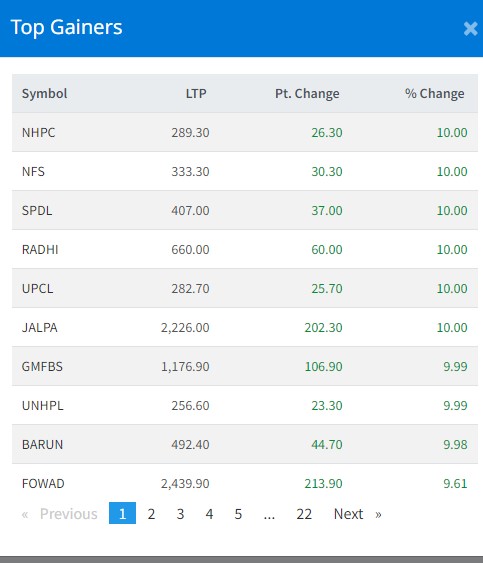Sort table by LTP column header
This screenshot has height=563, width=483.
(196, 94)
